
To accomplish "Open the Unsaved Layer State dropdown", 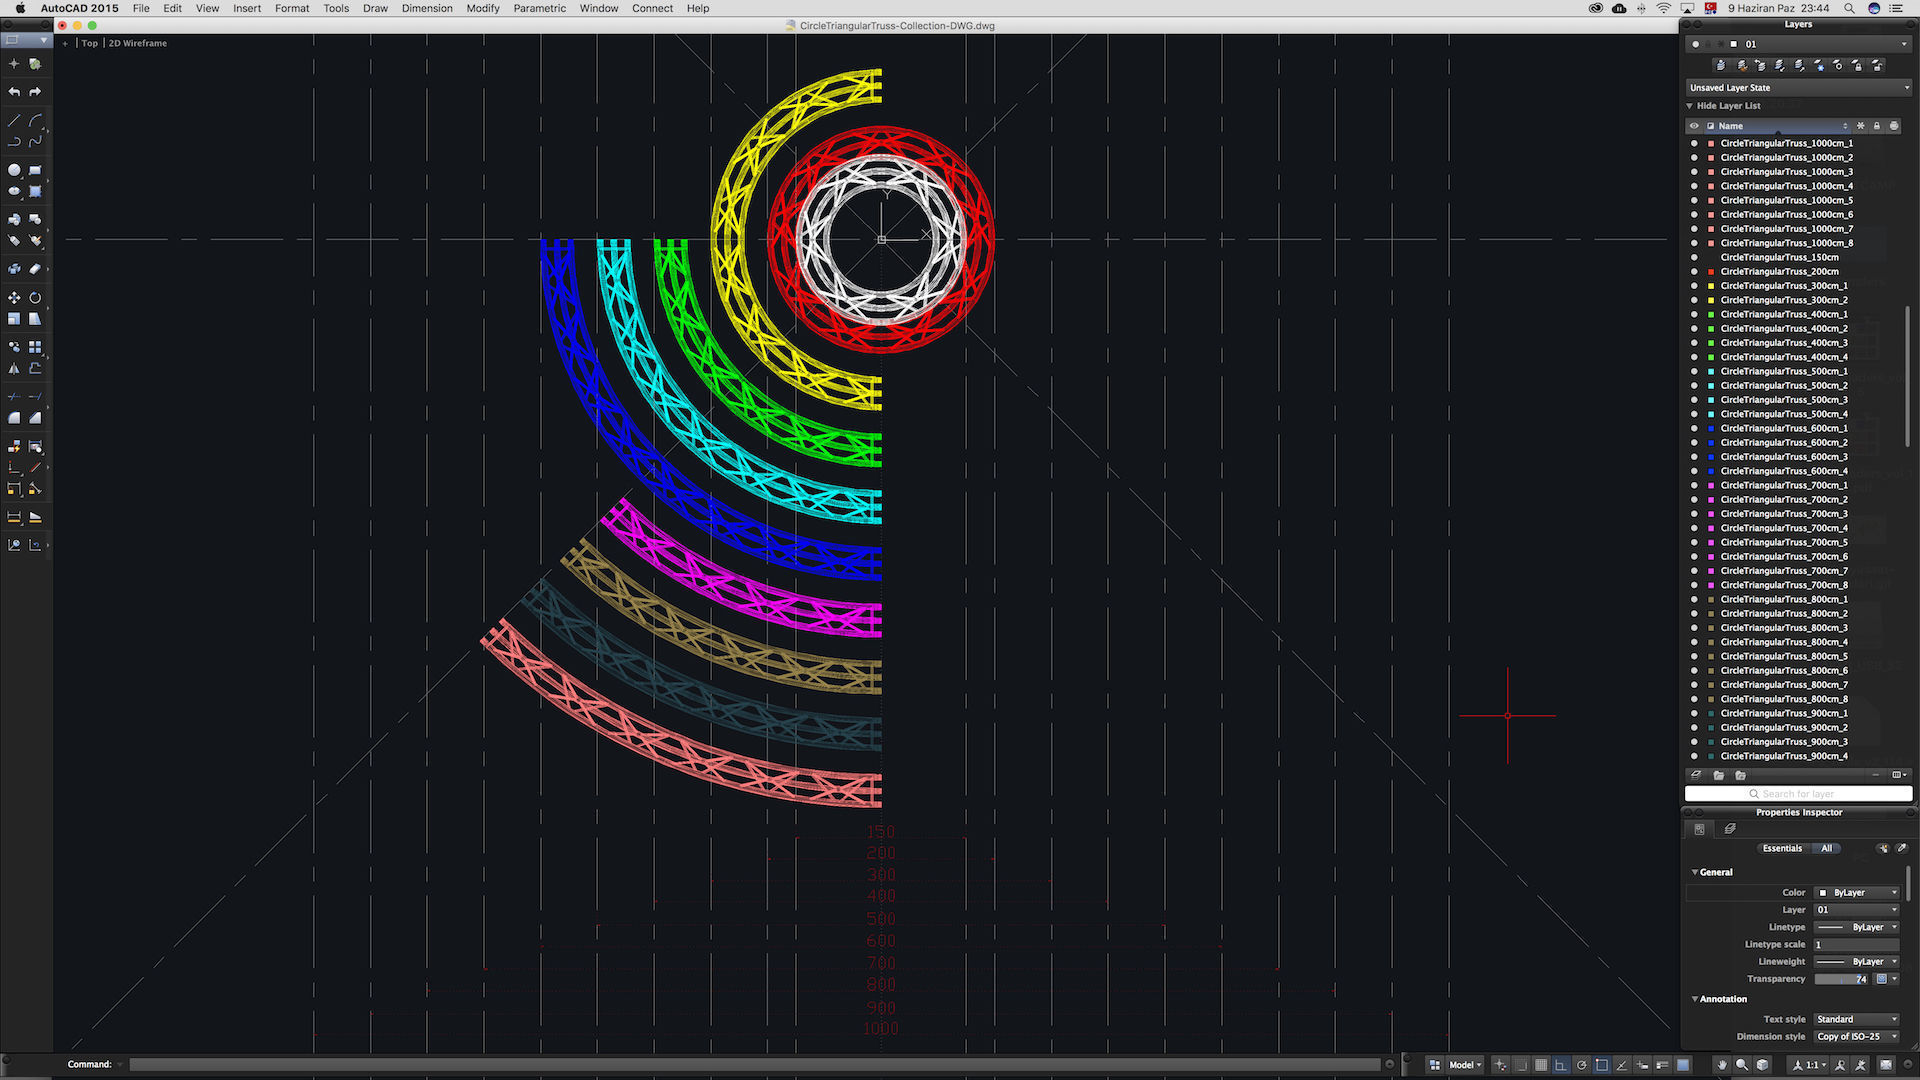I will click(x=1798, y=88).
